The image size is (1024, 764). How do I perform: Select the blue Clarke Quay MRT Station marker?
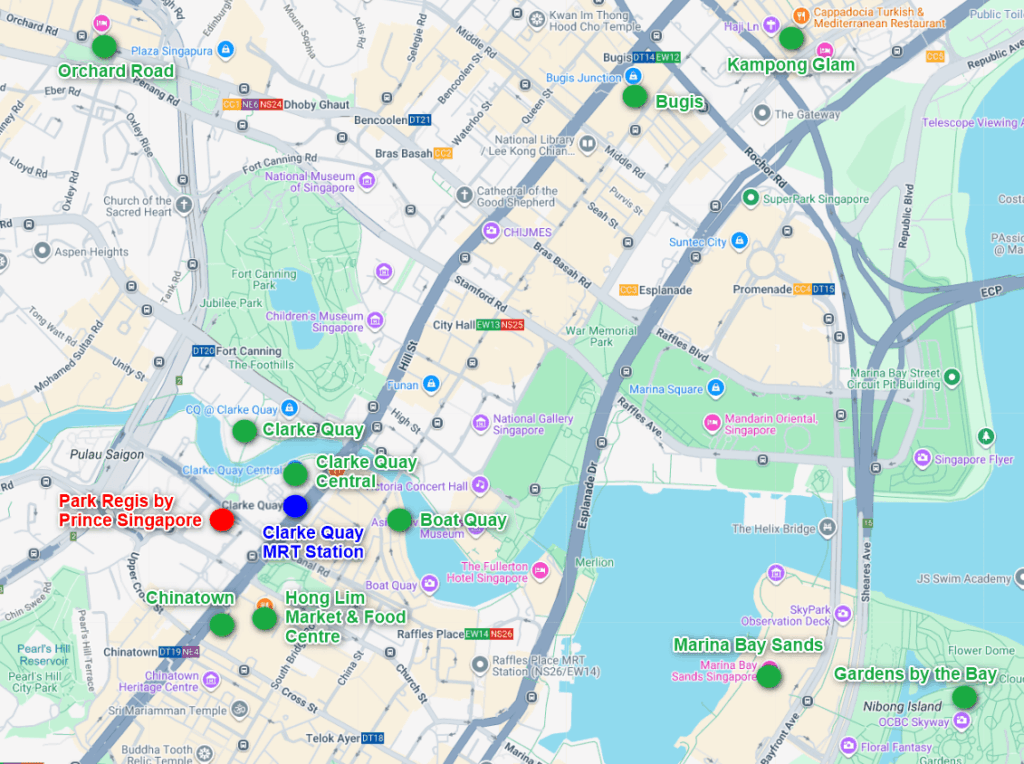tap(295, 506)
